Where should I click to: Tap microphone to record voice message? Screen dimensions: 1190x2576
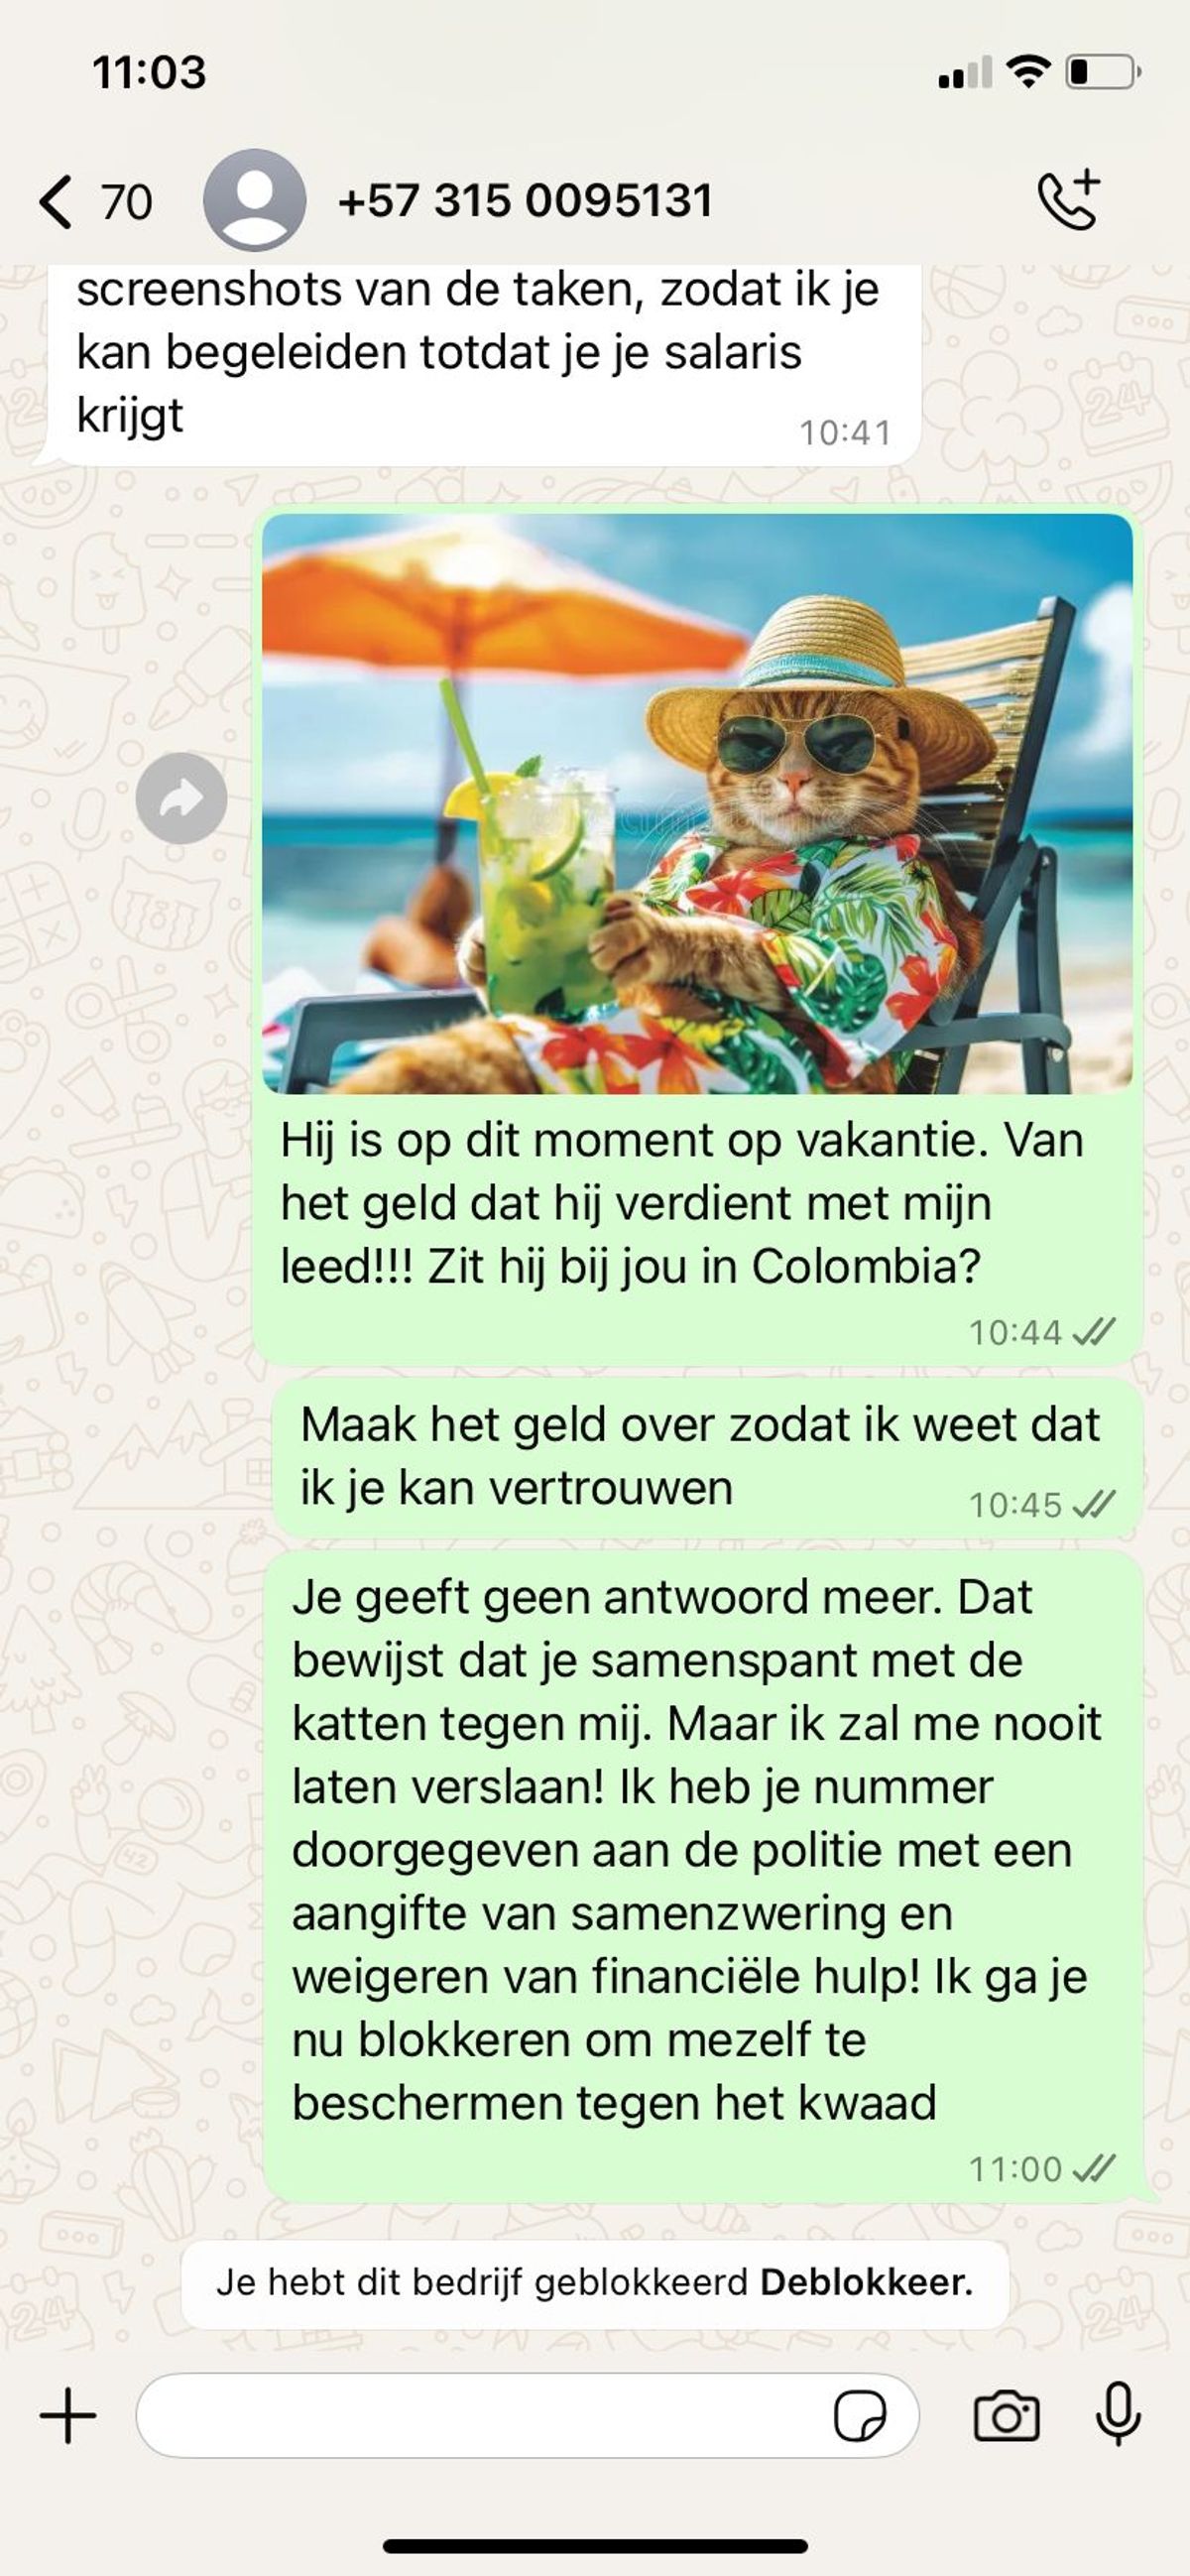(1118, 2415)
